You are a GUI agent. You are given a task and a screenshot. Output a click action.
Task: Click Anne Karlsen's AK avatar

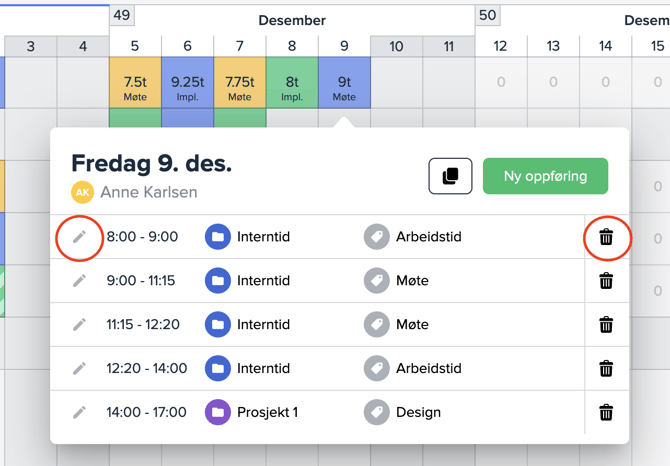click(82, 192)
